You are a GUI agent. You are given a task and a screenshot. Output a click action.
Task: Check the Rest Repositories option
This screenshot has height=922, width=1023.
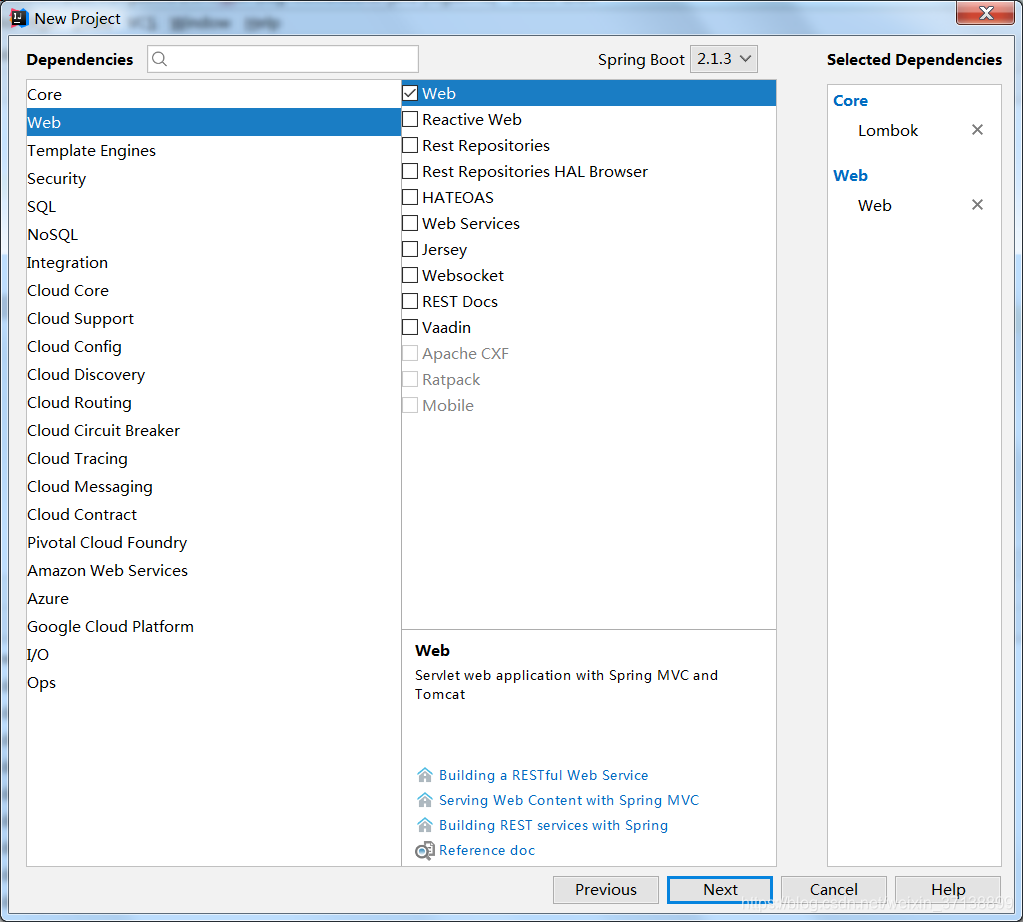point(410,146)
